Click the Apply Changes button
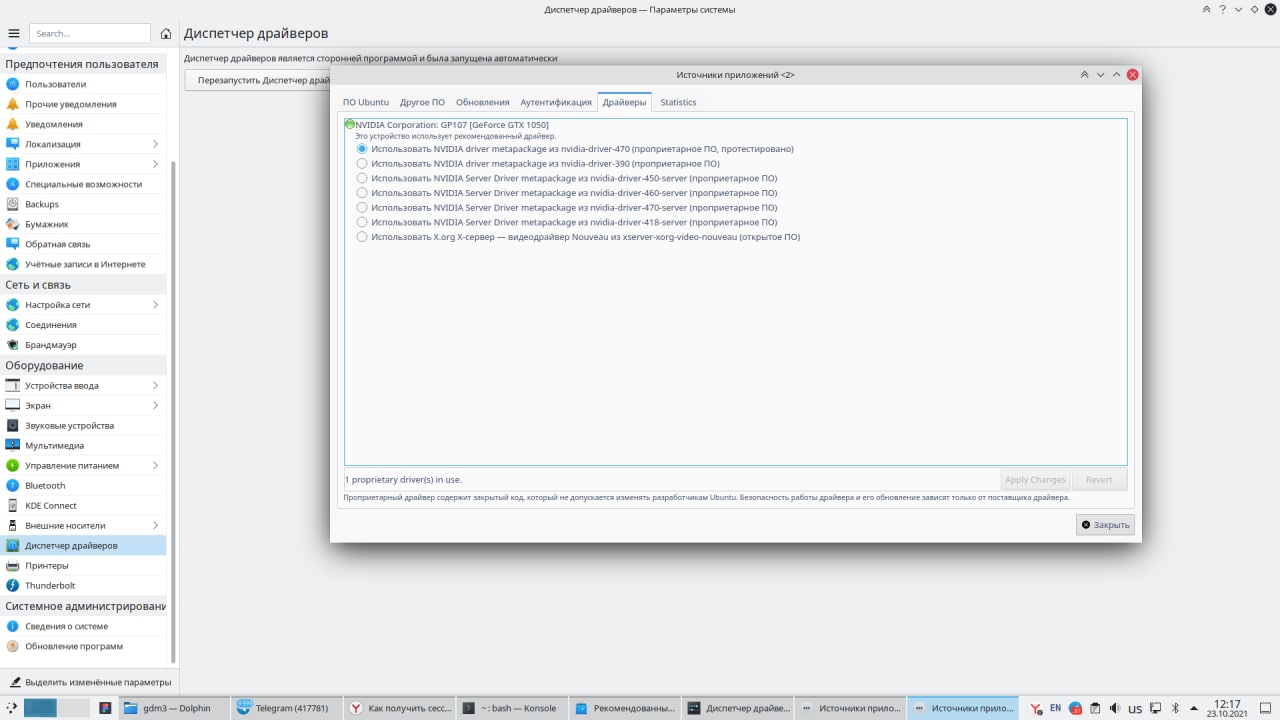This screenshot has width=1280, height=720. point(1035,479)
